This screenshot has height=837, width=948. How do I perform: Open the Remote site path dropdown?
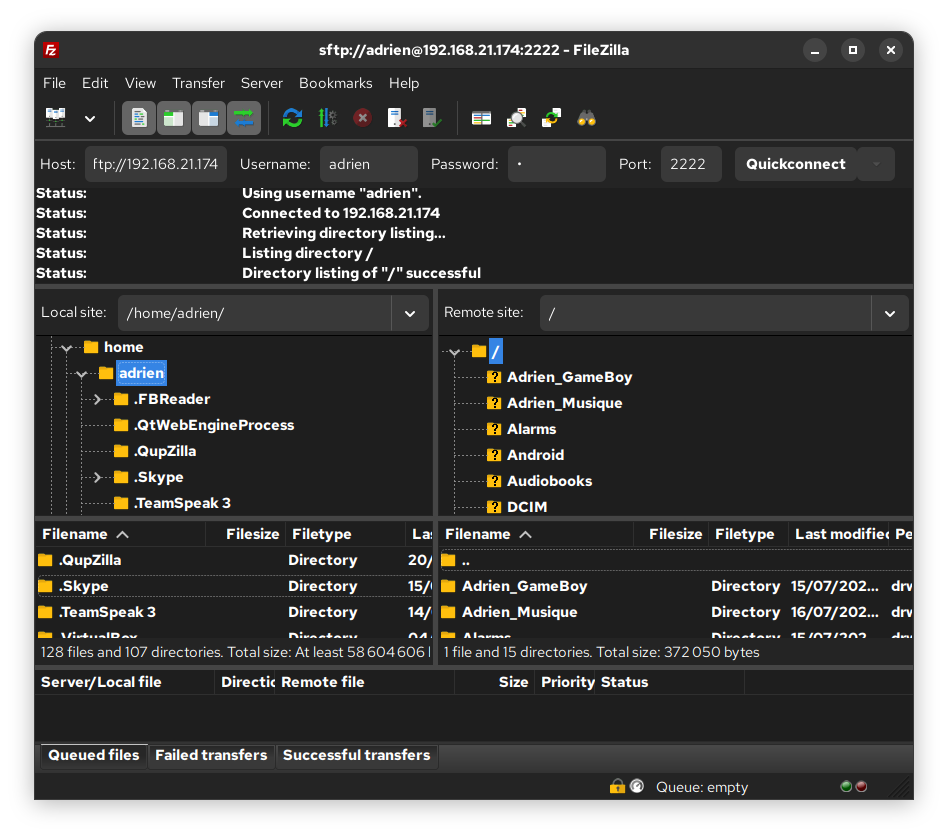pos(890,313)
